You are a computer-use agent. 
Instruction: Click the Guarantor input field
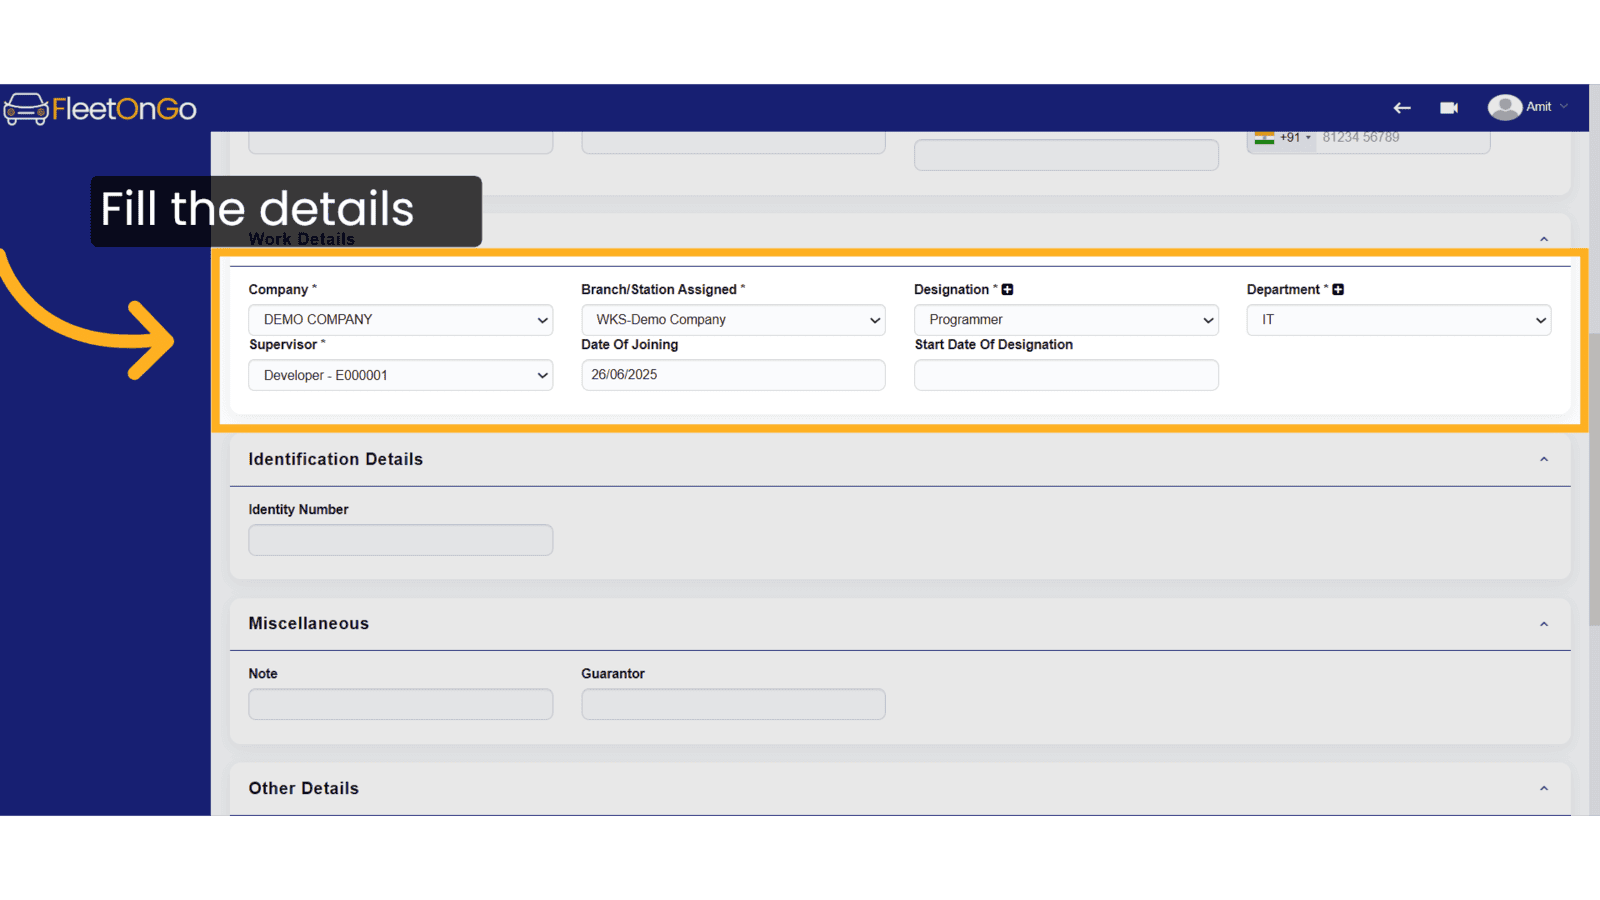pos(733,704)
